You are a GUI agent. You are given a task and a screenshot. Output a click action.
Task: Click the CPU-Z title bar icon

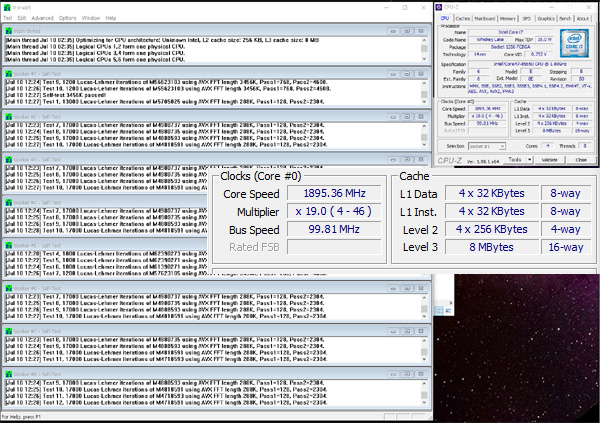[439, 7]
